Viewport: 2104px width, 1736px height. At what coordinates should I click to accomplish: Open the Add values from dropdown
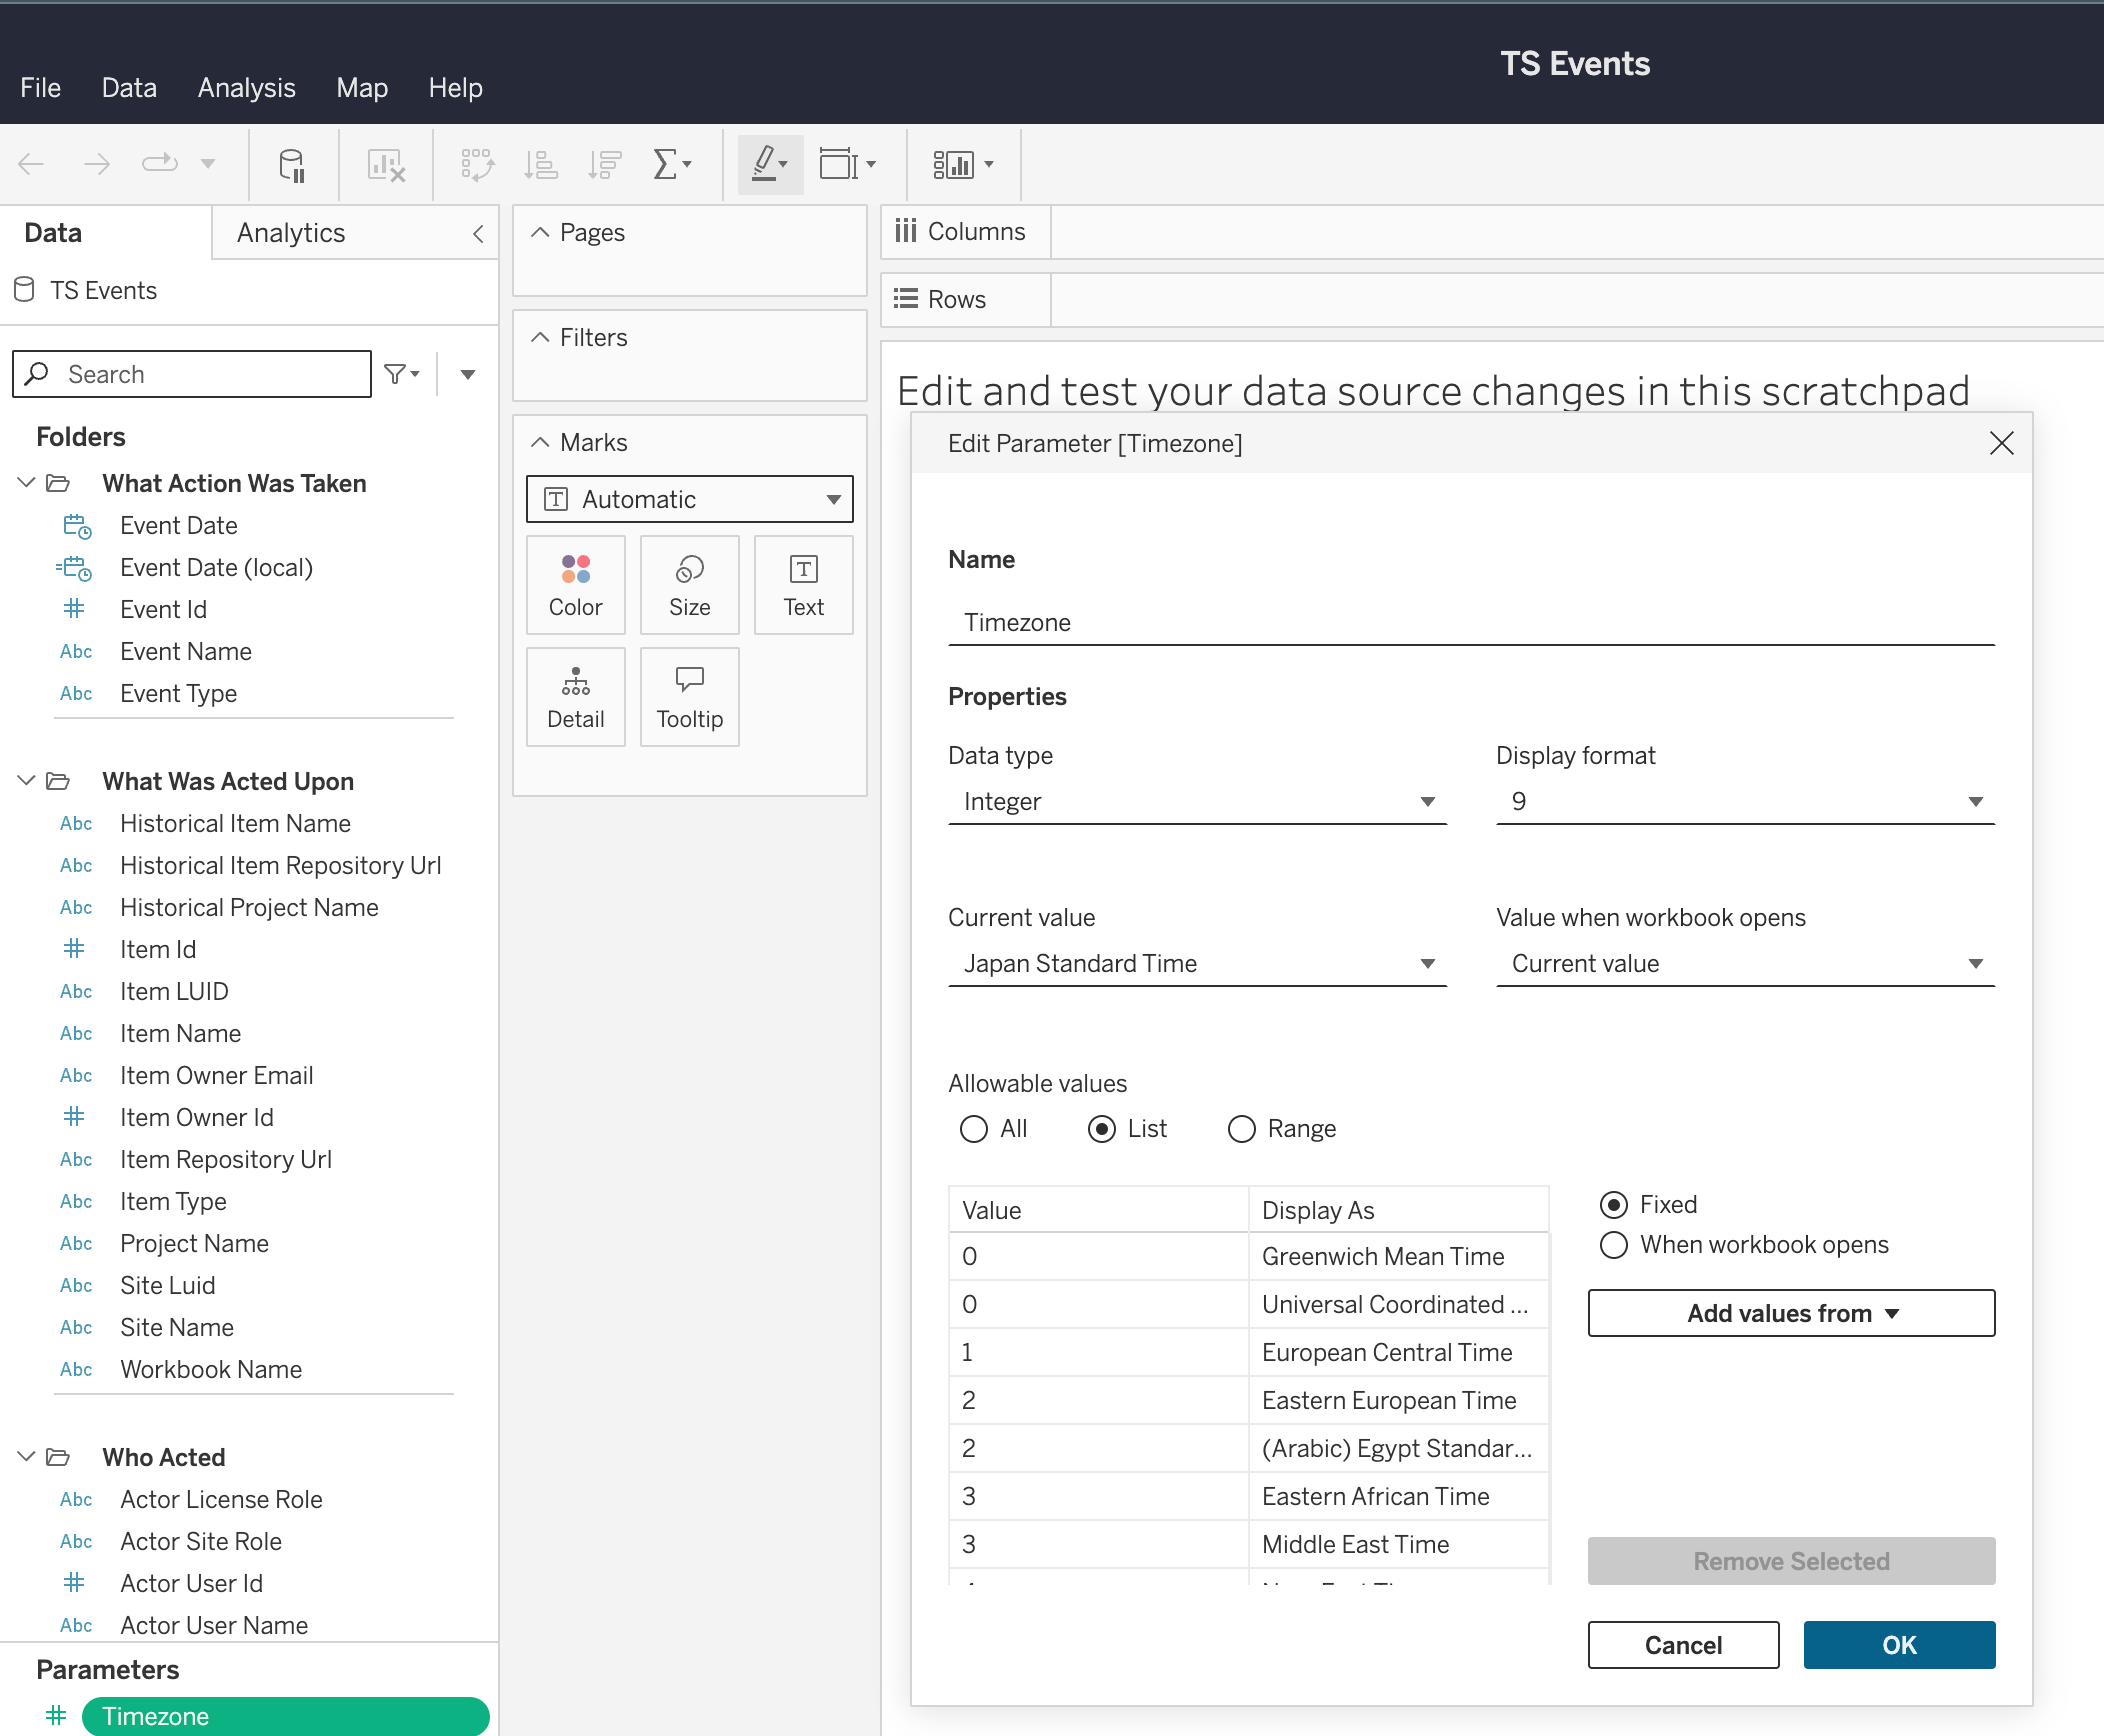click(1791, 1313)
